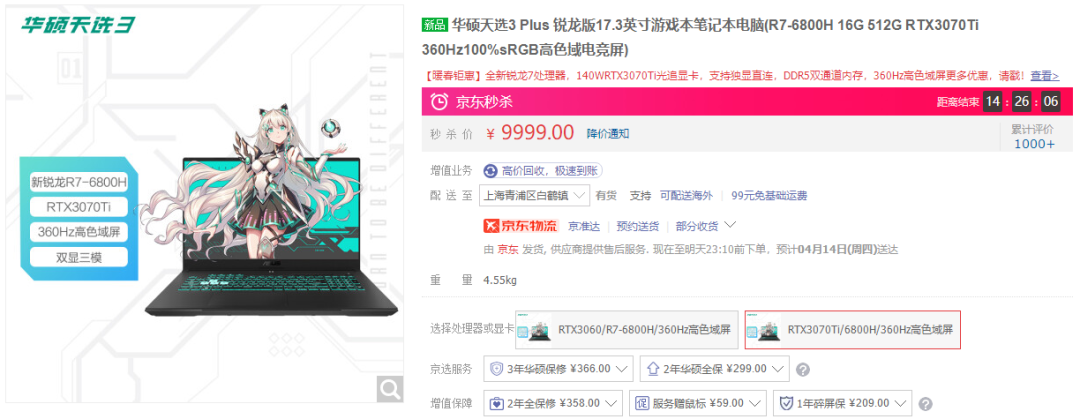Click the high-price recycle service icon
Image resolution: width=1080 pixels, height=419 pixels.
point(490,170)
